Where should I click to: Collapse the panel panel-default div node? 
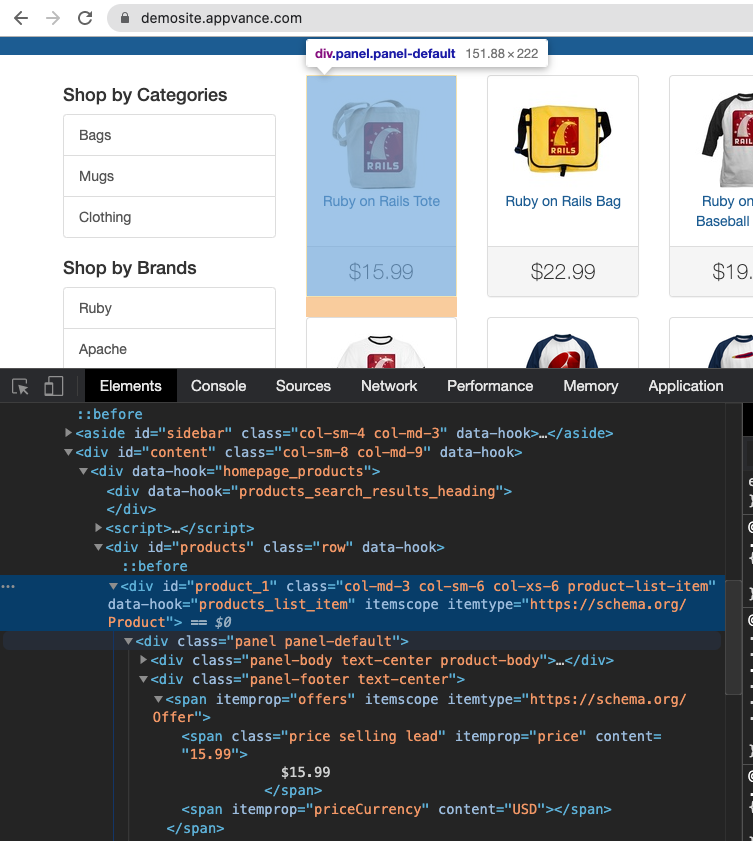128,641
